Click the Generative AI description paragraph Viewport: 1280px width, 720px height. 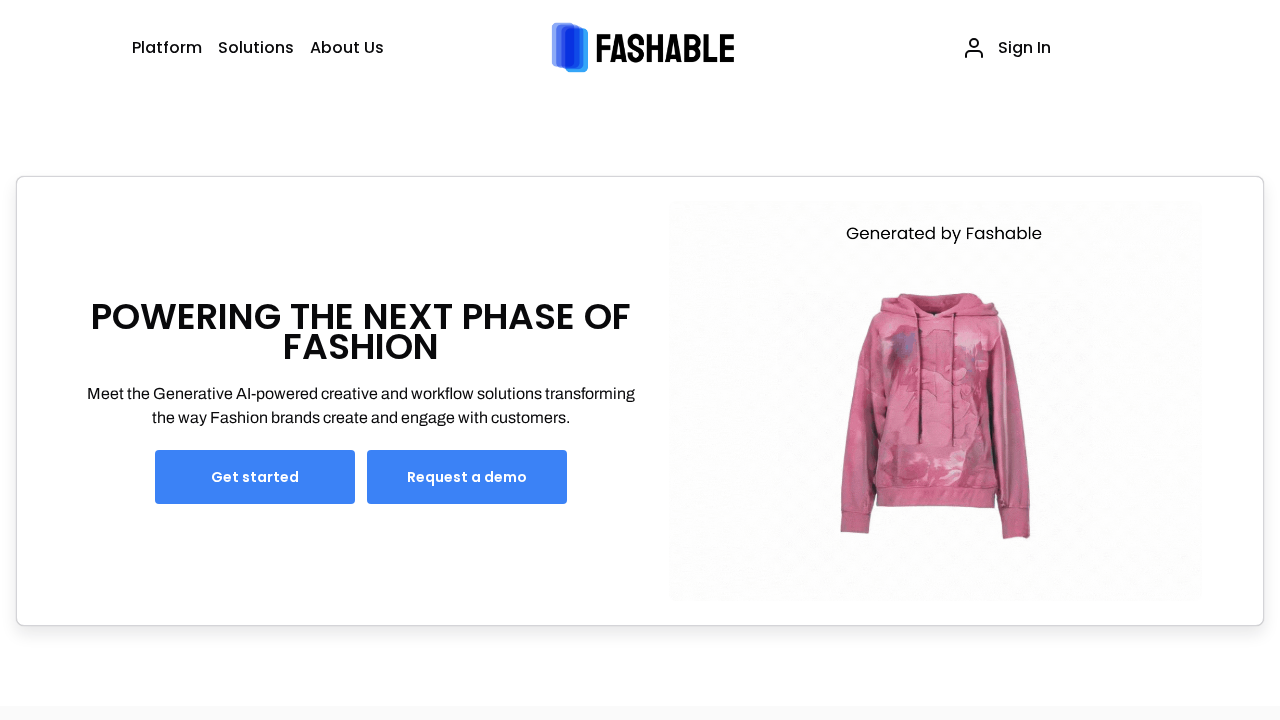(360, 405)
